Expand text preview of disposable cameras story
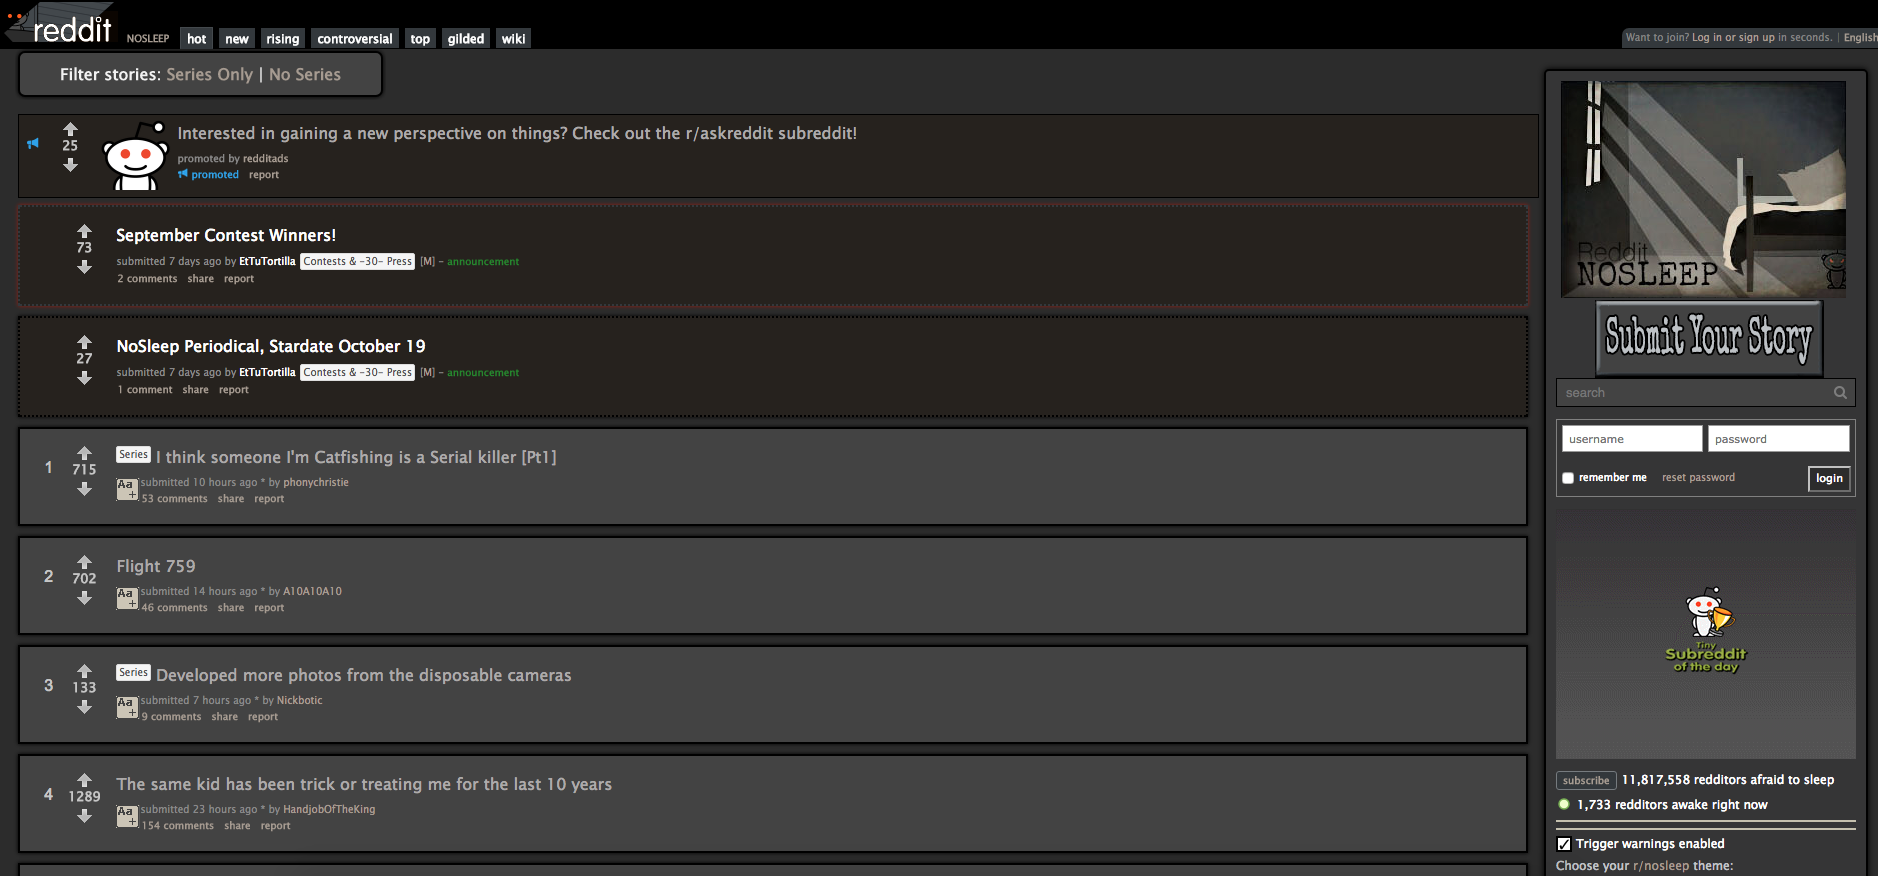Image resolution: width=1878 pixels, height=876 pixels. [x=127, y=707]
